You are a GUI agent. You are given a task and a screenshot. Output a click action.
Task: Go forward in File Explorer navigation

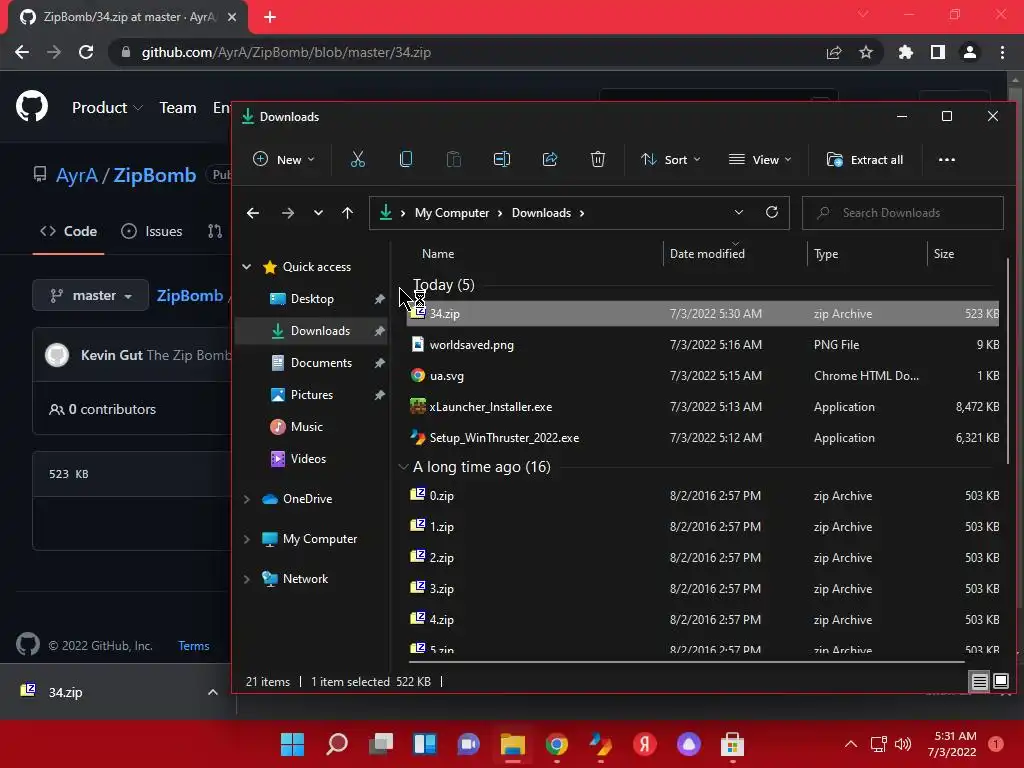pyautogui.click(x=287, y=213)
